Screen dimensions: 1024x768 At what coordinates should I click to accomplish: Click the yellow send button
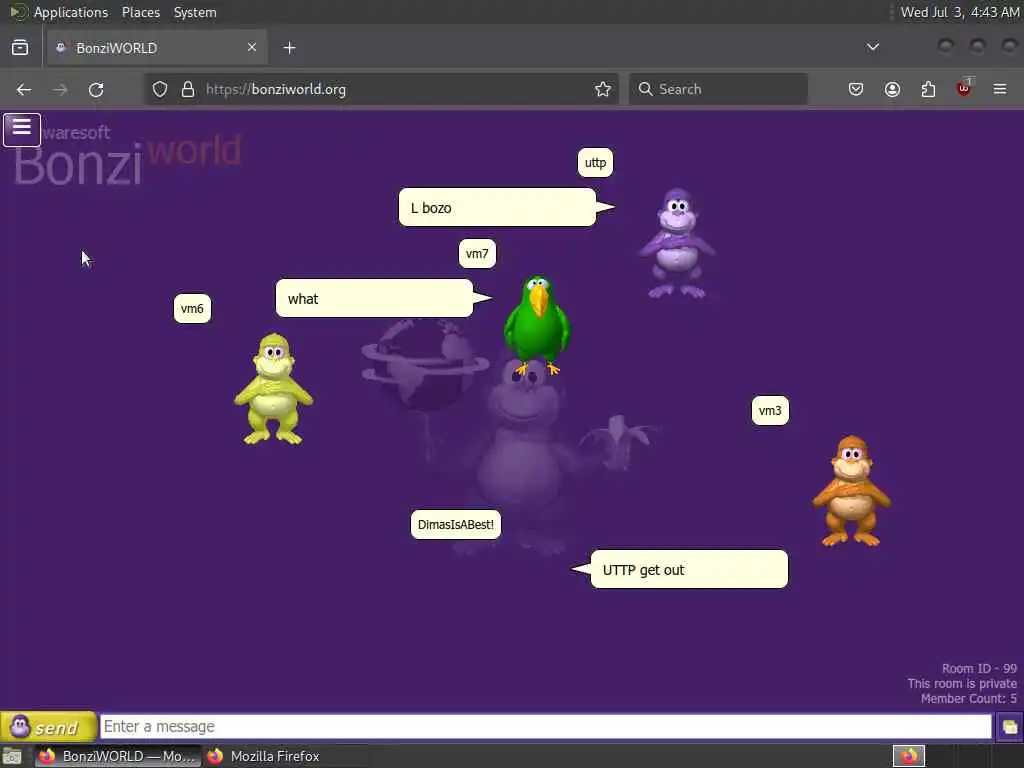(48, 726)
